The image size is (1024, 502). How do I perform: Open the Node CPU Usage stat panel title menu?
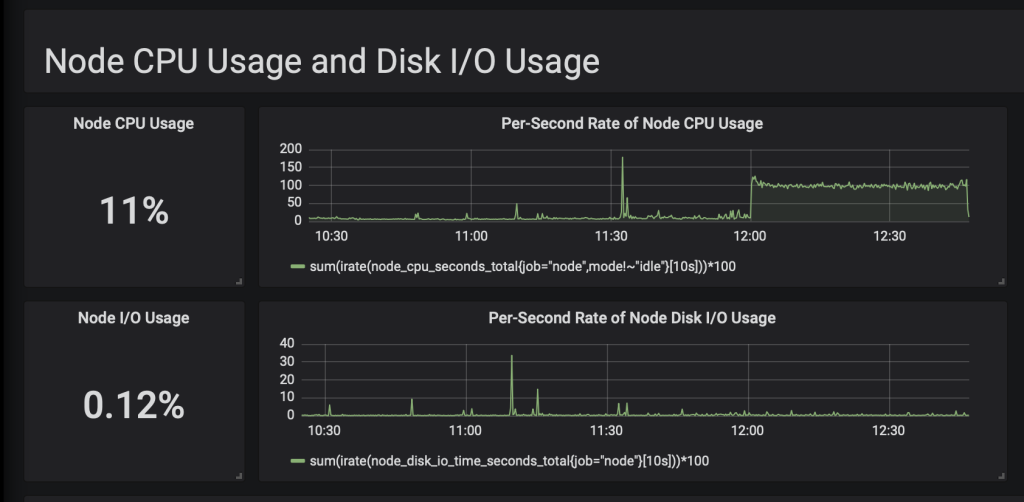[x=134, y=124]
